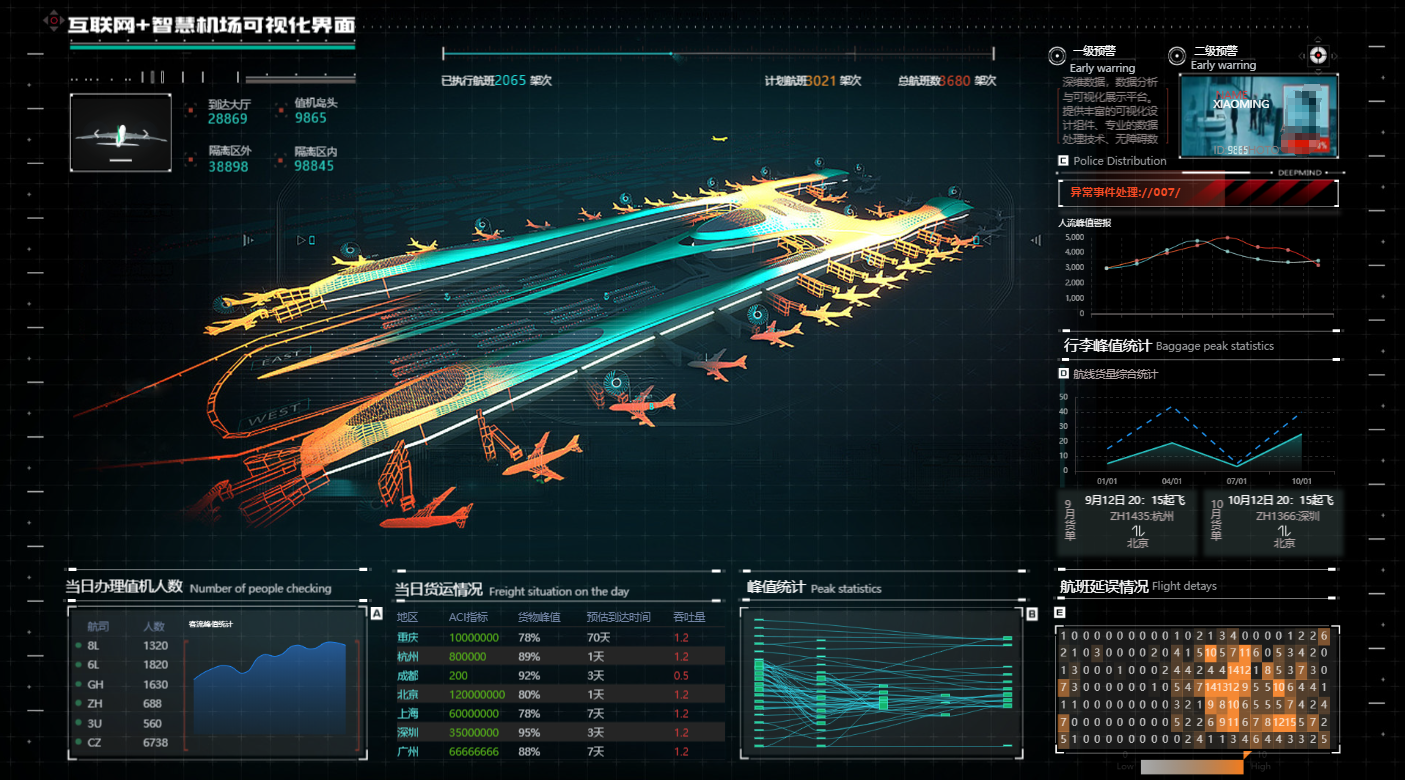The width and height of the screenshot is (1405, 780).
Task: Click the 货物峰值 column header
Action: tap(539, 617)
